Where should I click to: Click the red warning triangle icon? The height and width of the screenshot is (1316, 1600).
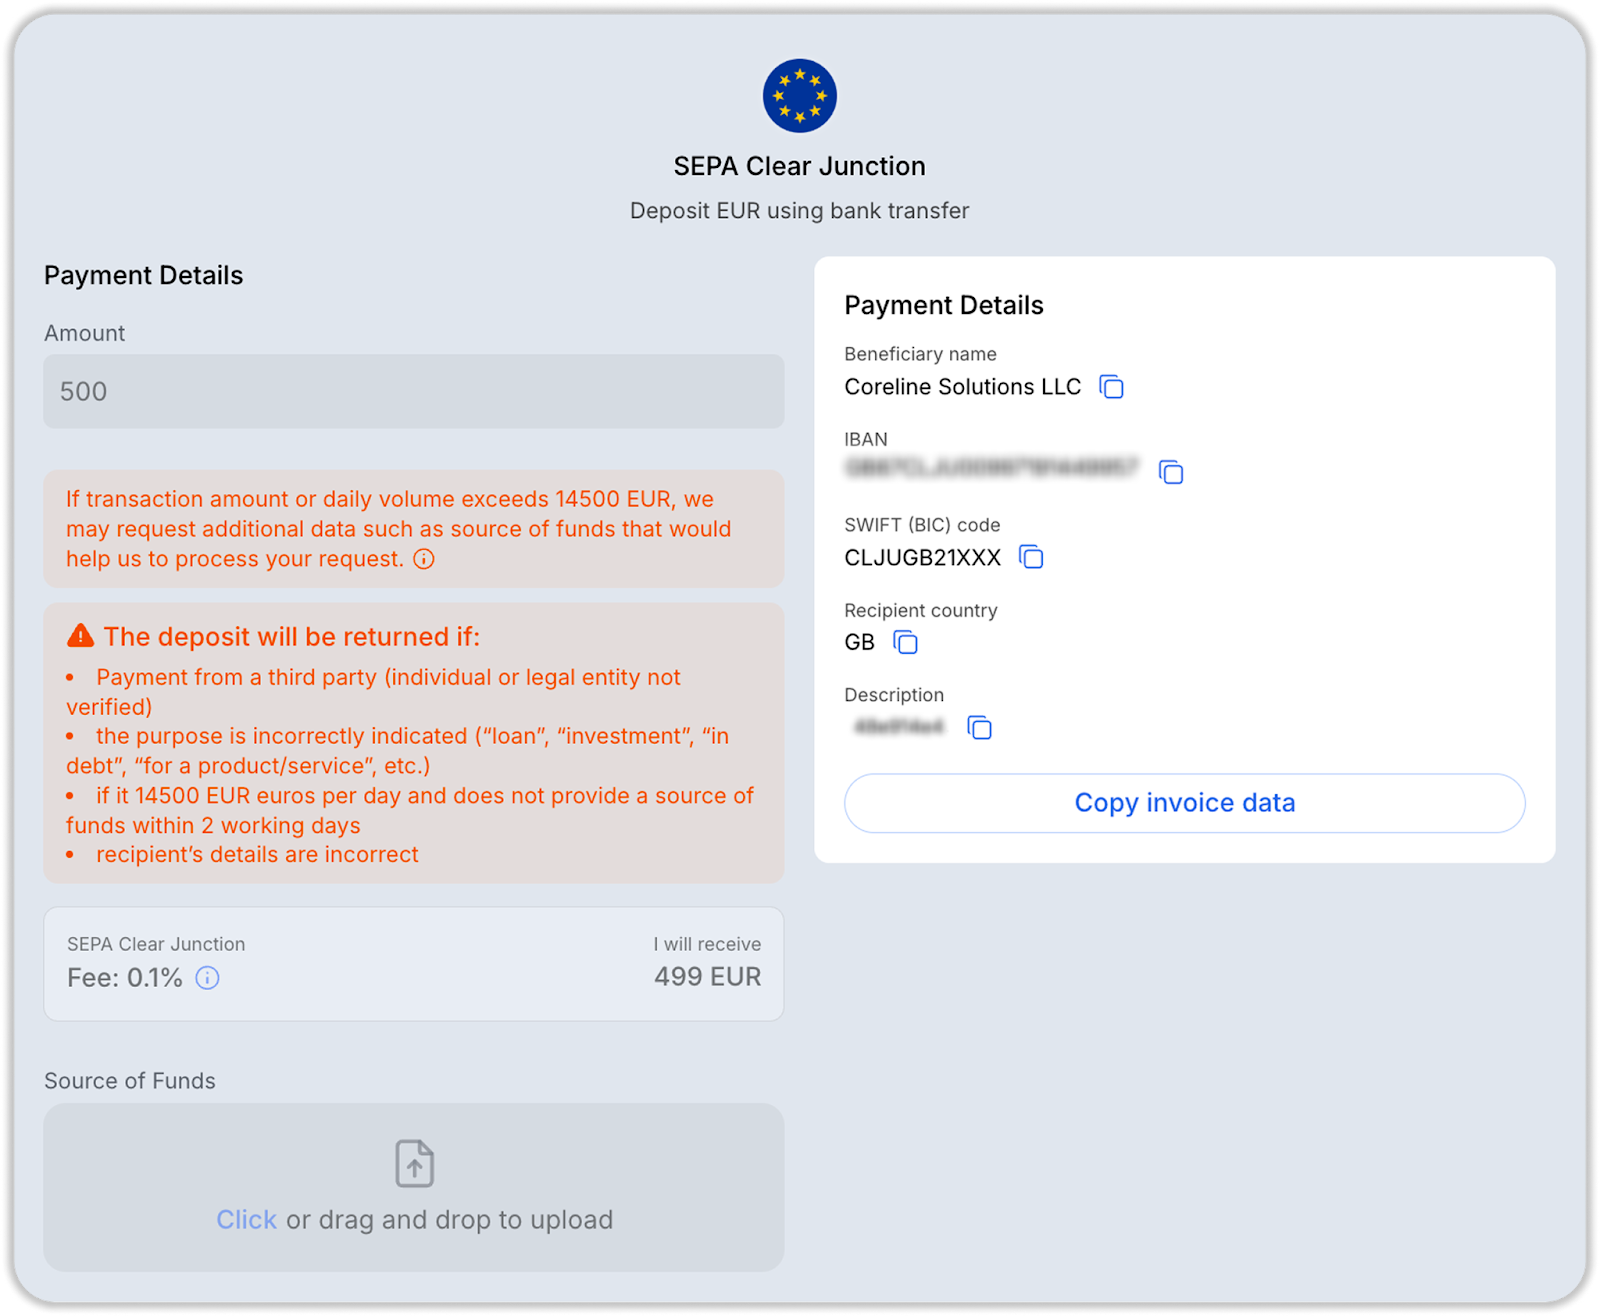click(x=80, y=636)
